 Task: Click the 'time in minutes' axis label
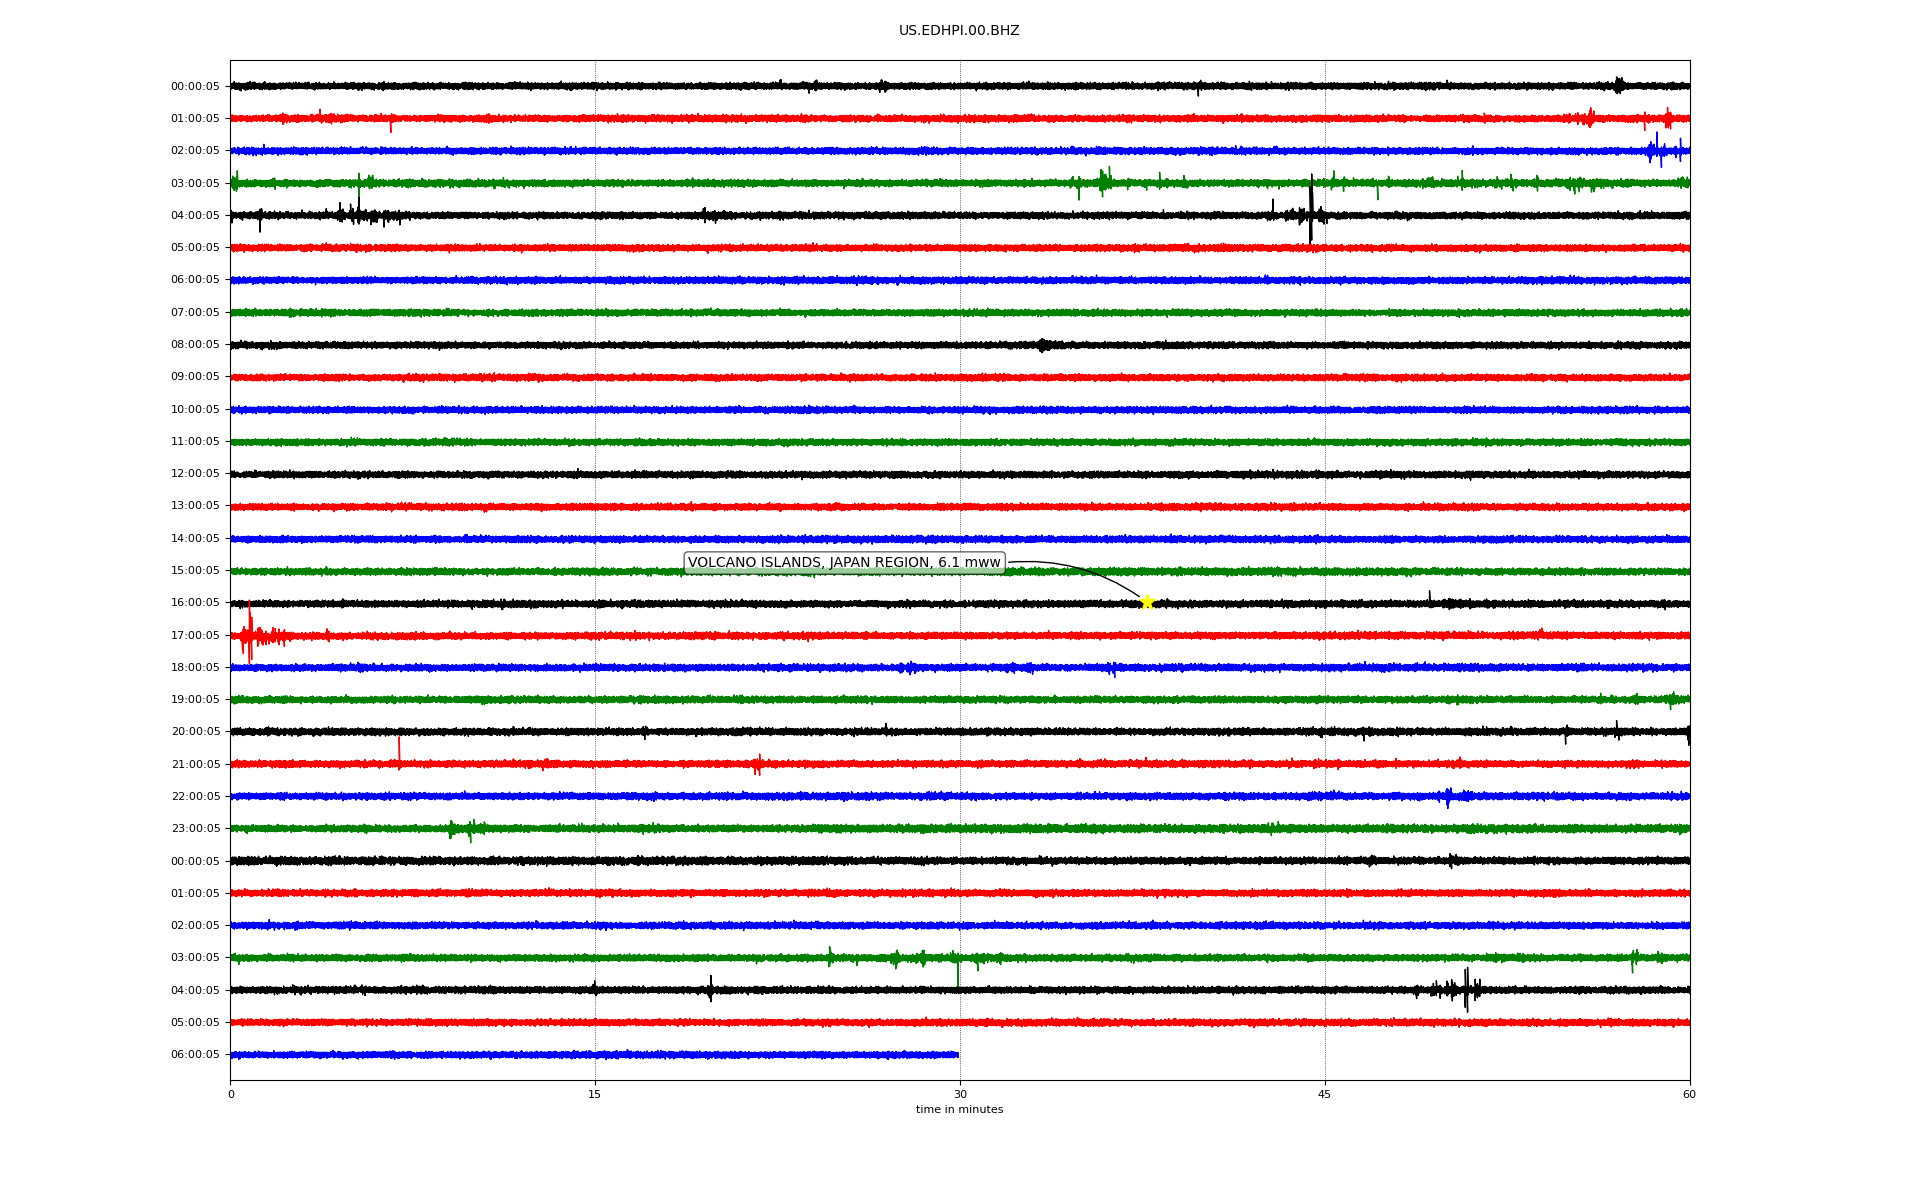coord(959,1110)
